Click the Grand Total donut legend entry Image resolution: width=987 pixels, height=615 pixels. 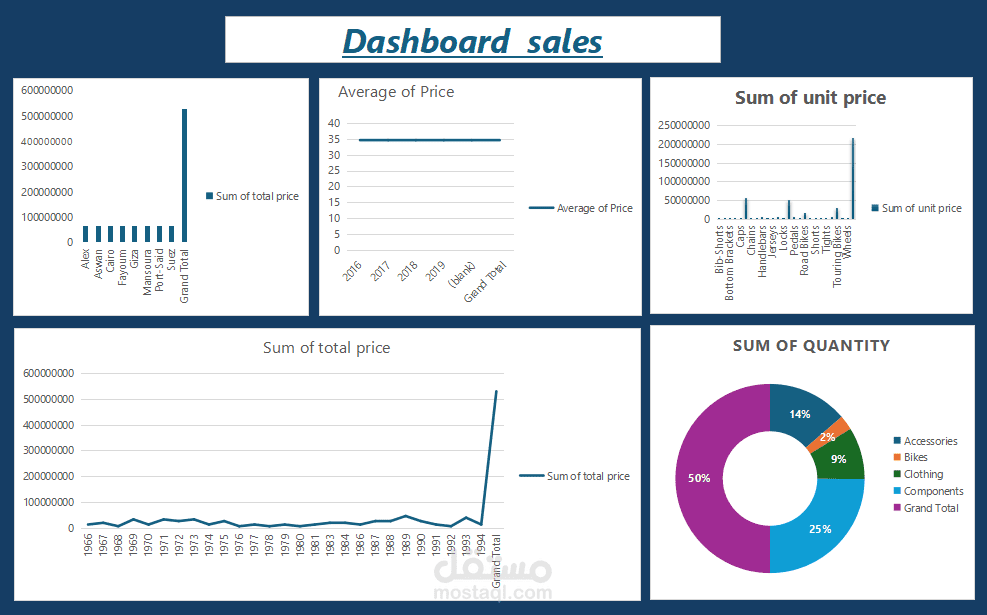tap(926, 508)
